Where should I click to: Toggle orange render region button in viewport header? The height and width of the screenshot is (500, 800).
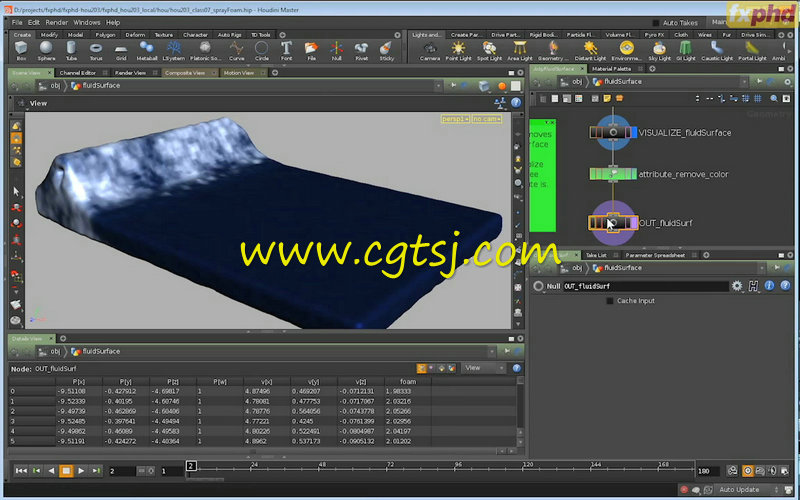tap(502, 86)
